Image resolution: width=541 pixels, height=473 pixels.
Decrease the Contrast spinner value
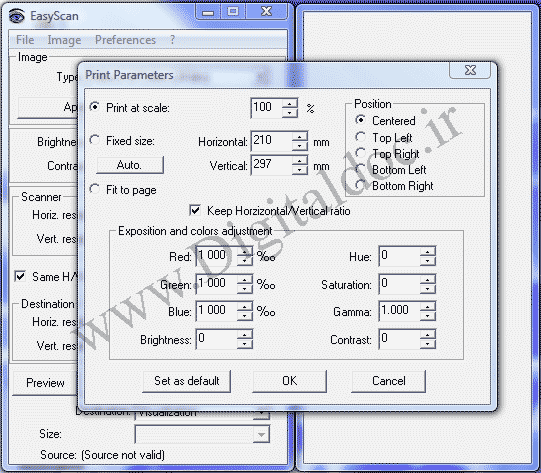click(x=427, y=343)
